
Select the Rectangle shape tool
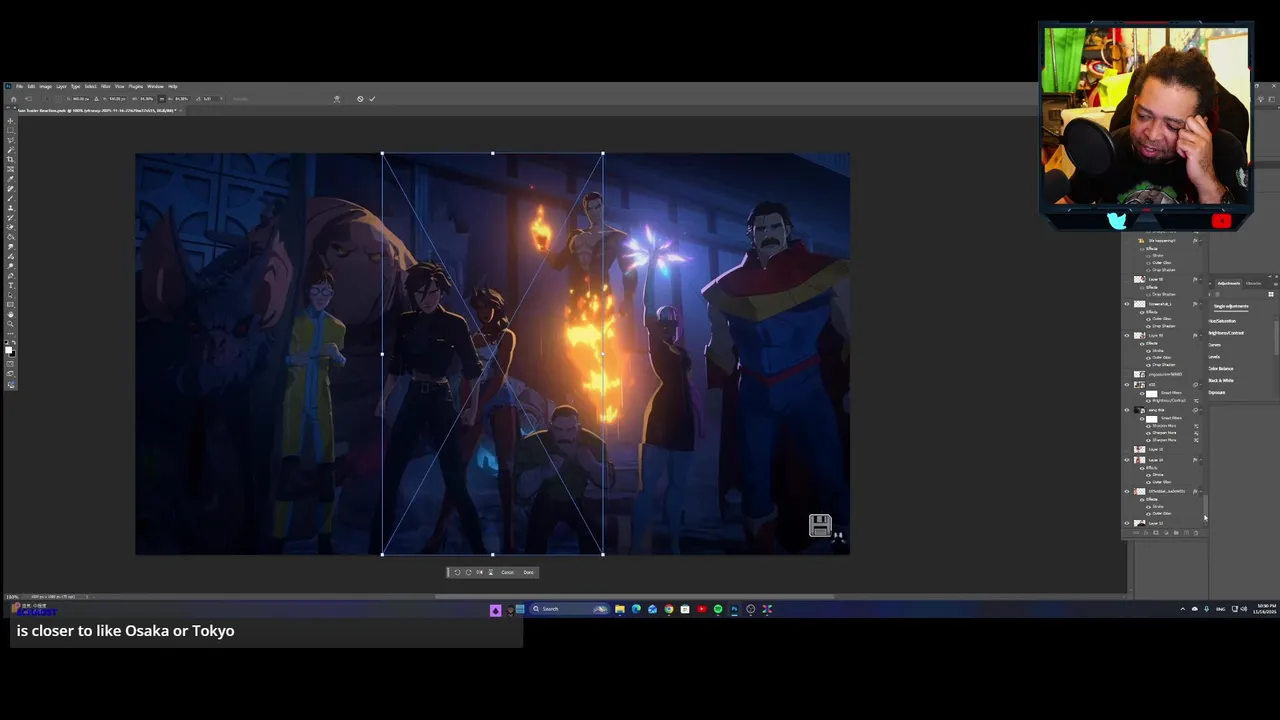[x=10, y=305]
